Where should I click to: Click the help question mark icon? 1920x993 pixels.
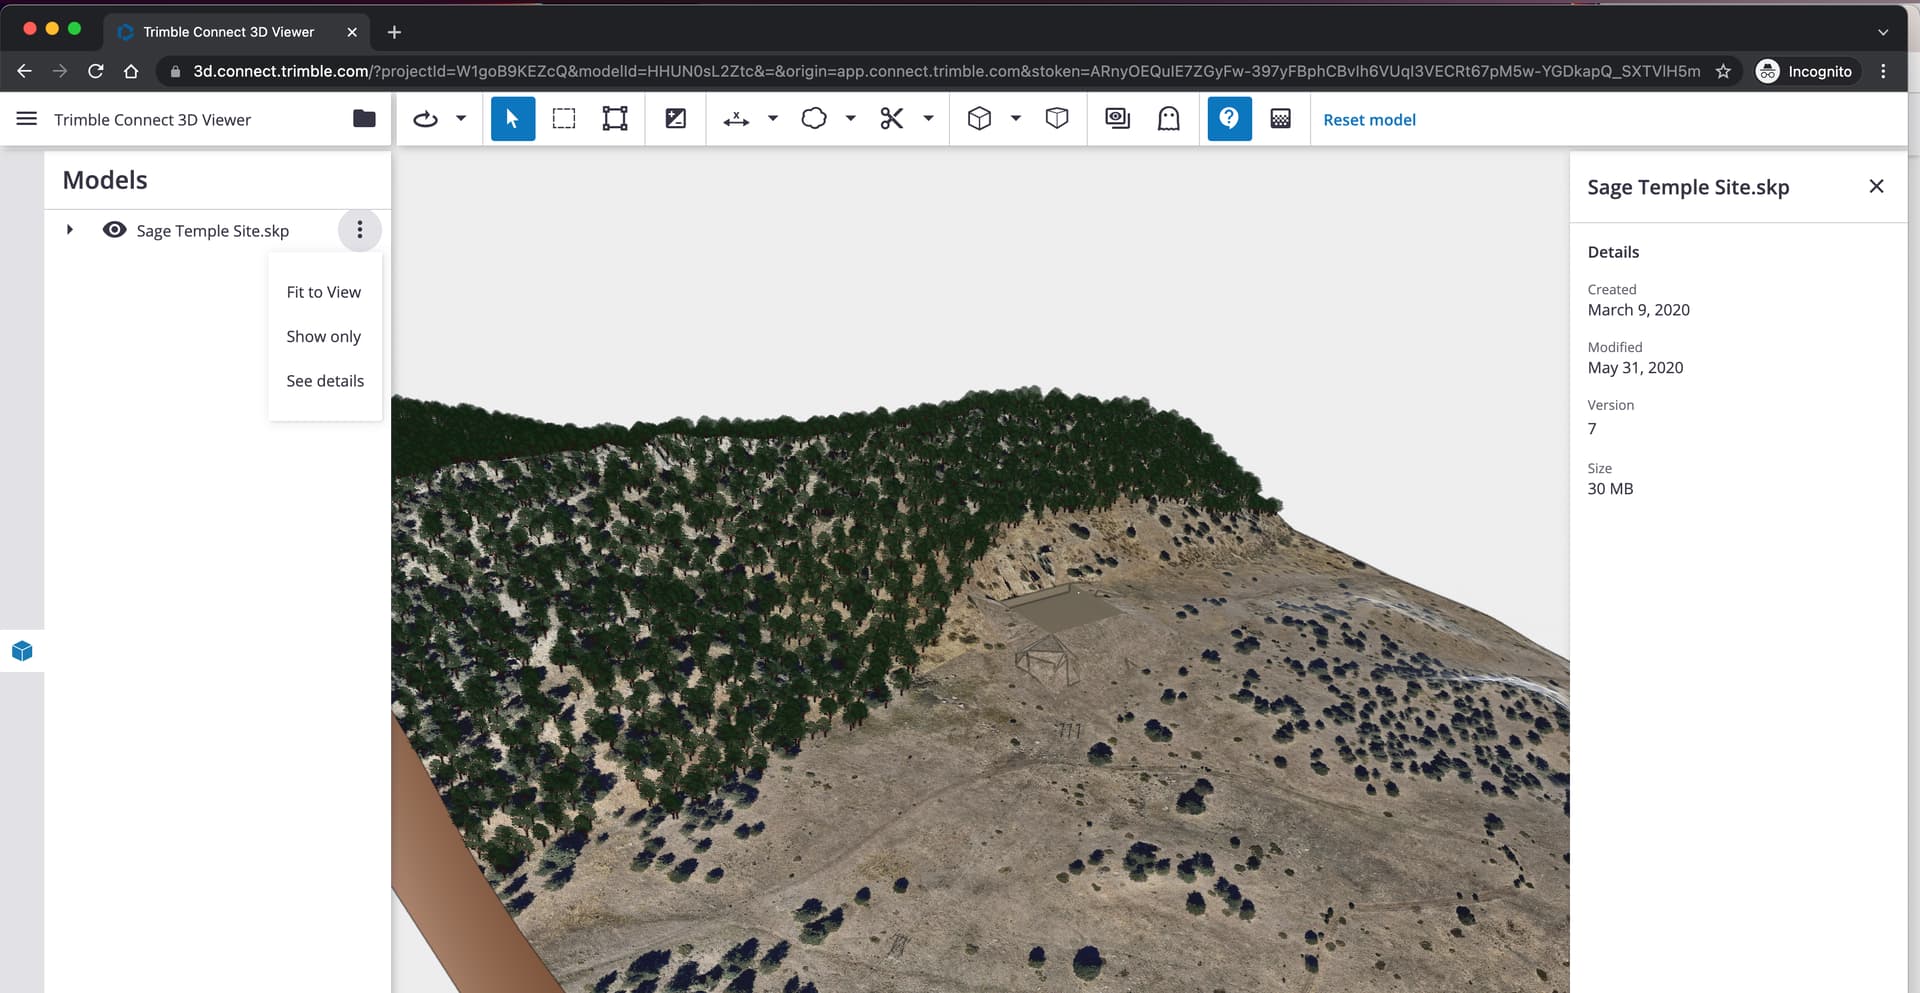(x=1229, y=119)
